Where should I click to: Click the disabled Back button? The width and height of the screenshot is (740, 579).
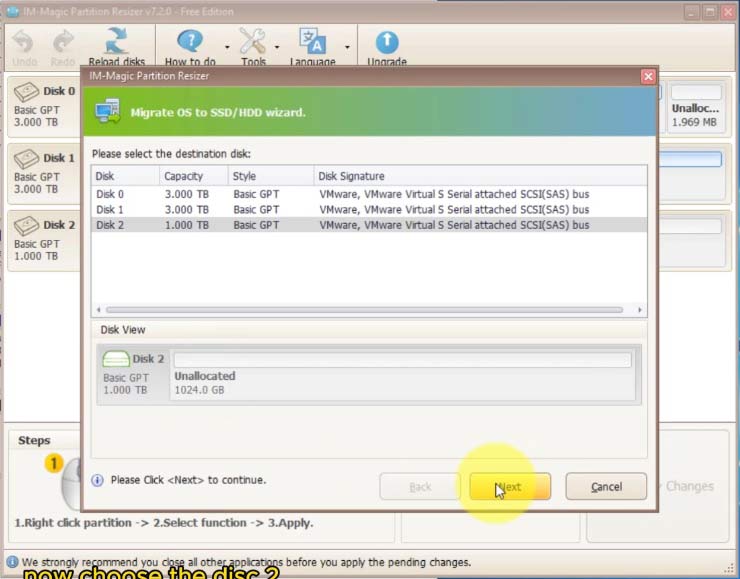click(x=420, y=487)
